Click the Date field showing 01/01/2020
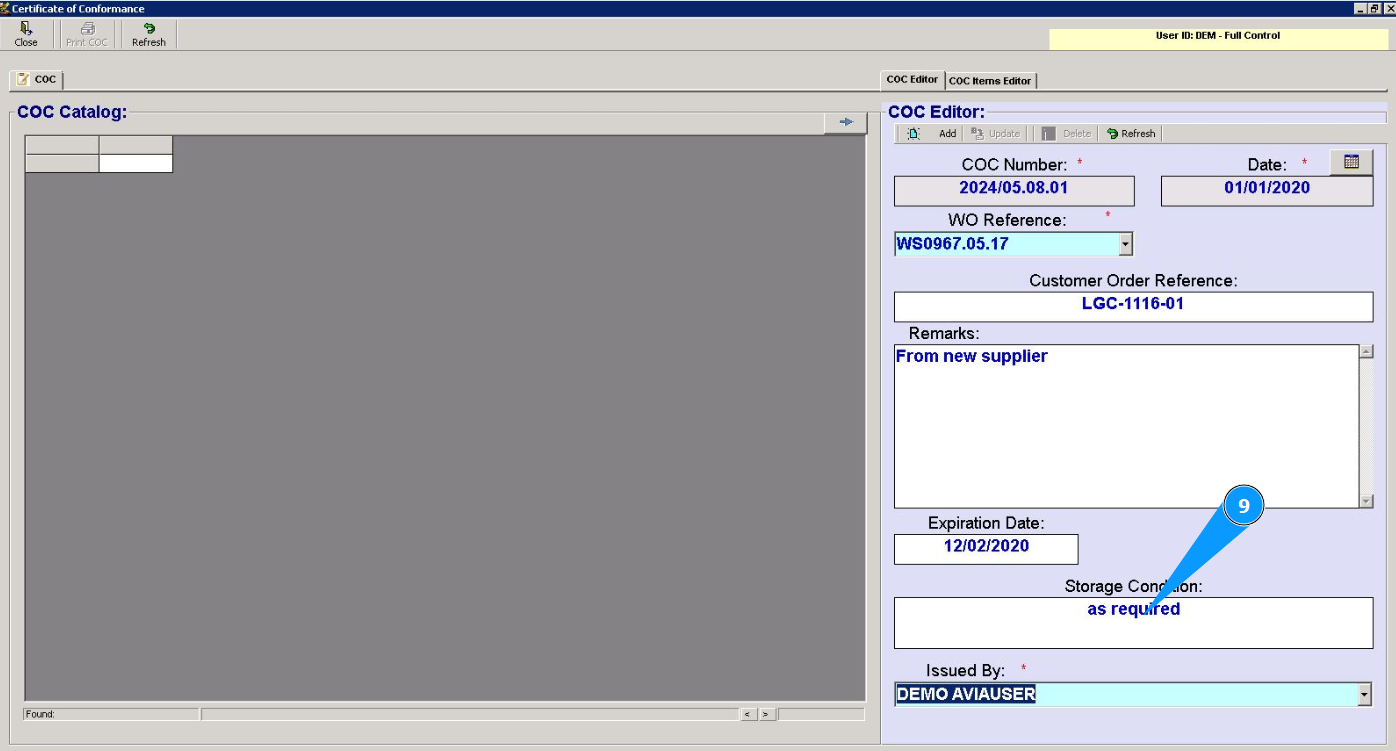The width and height of the screenshot is (1396, 751). pos(1267,191)
